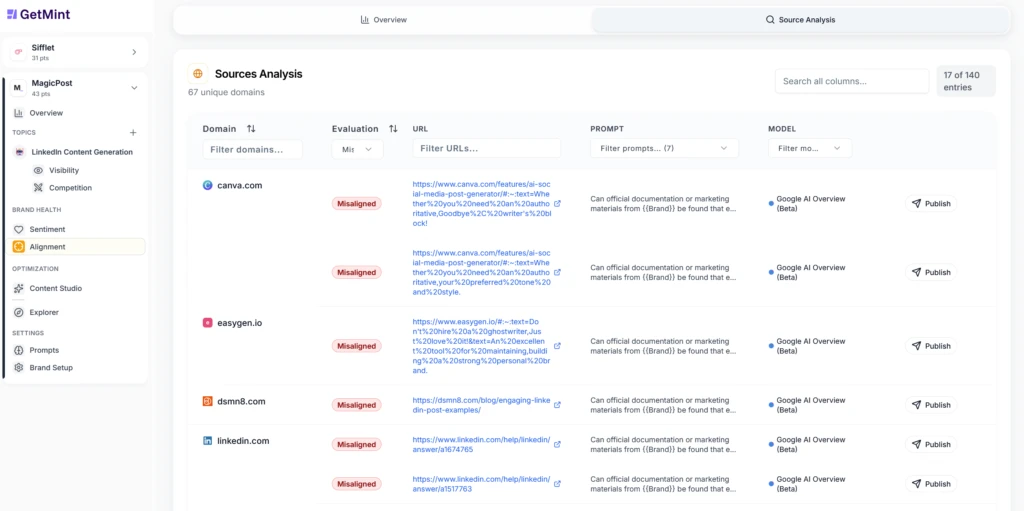Open linkedin.com answer a1517763 link
Screen dimensions: 1024x511
482,484
